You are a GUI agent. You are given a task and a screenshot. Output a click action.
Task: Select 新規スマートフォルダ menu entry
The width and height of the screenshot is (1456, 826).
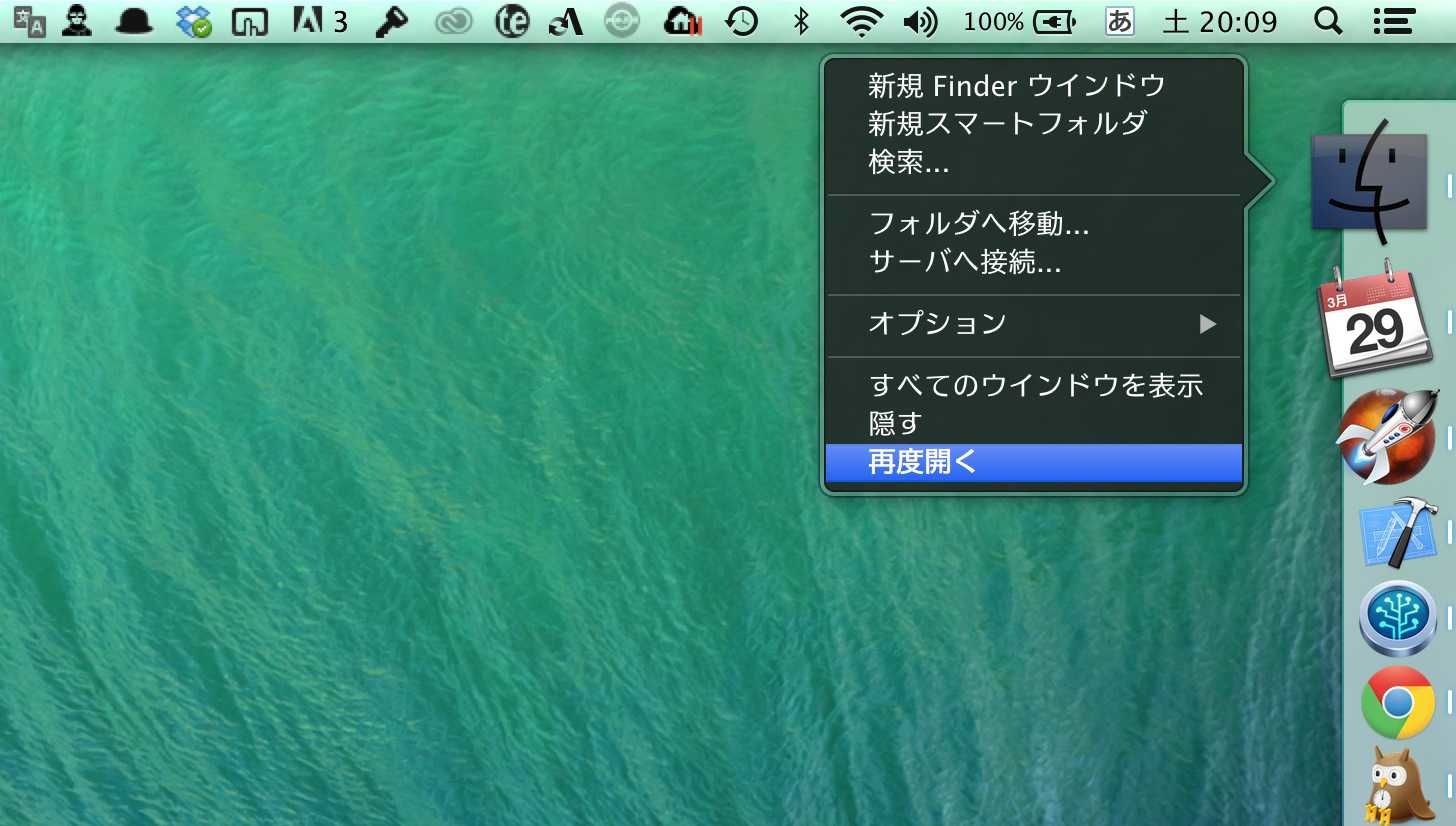click(1034, 124)
